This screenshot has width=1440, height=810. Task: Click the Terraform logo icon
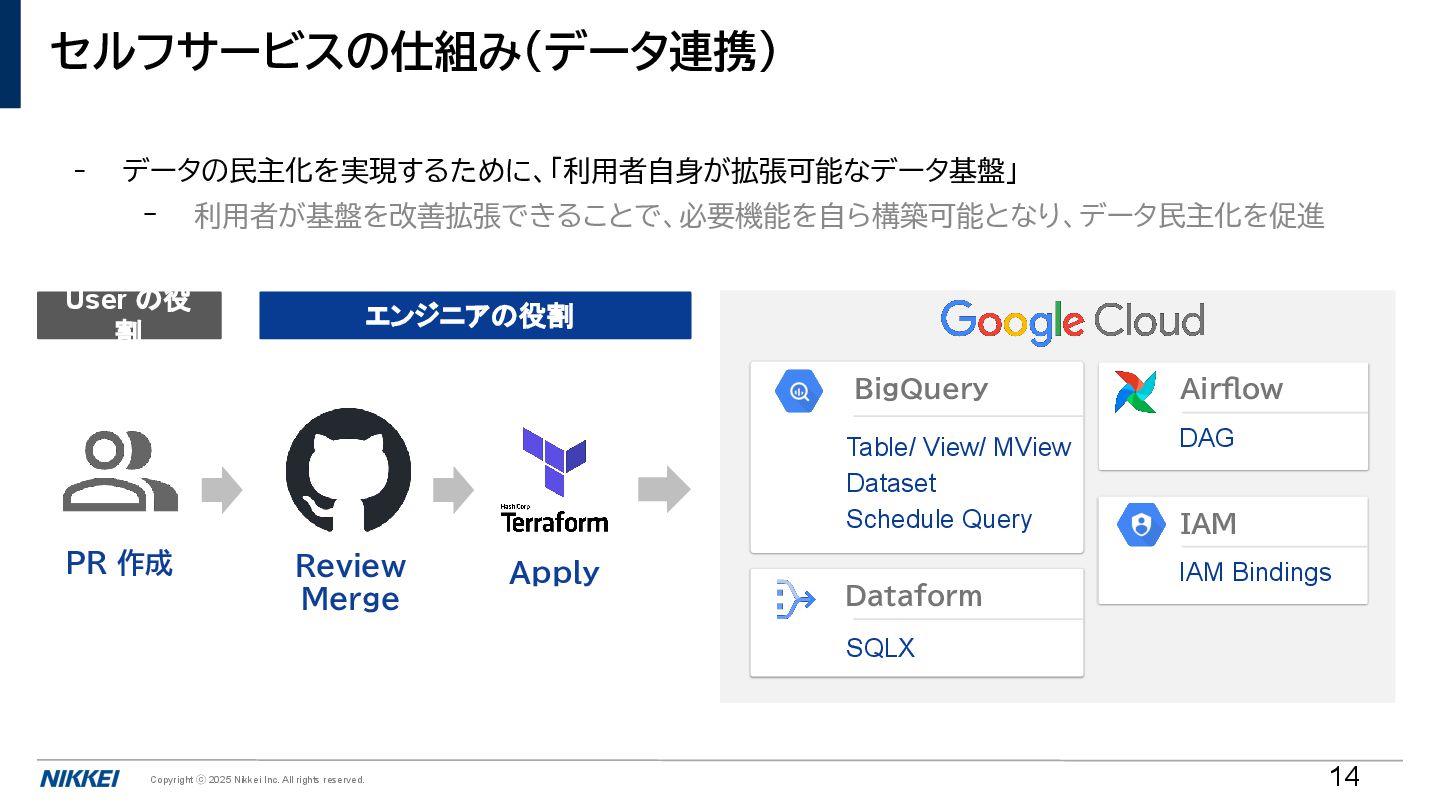pos(554,480)
